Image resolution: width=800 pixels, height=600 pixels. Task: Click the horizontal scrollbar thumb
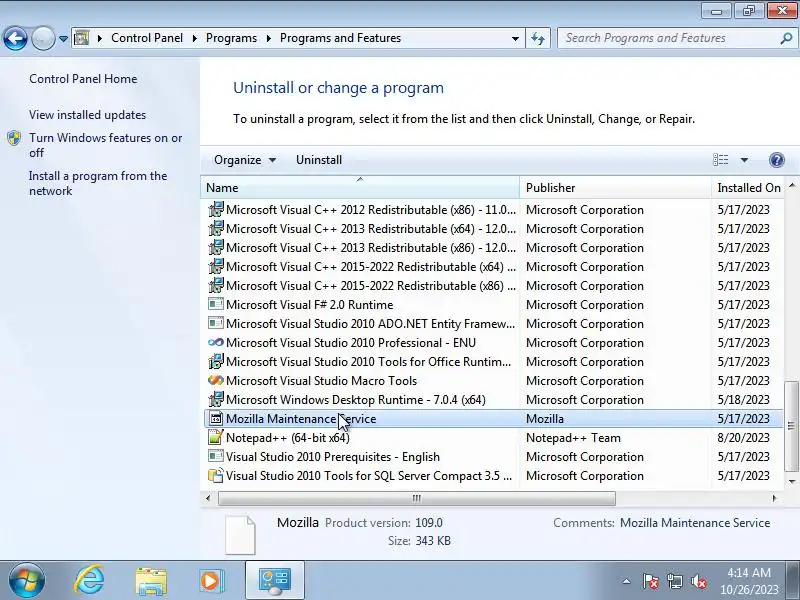point(417,498)
